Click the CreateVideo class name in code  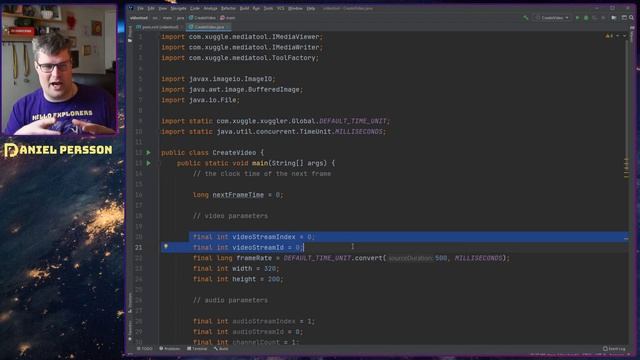coord(234,153)
